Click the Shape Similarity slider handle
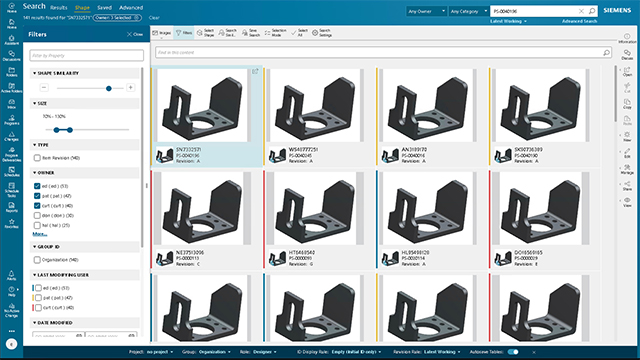640x360 pixels. click(x=109, y=88)
